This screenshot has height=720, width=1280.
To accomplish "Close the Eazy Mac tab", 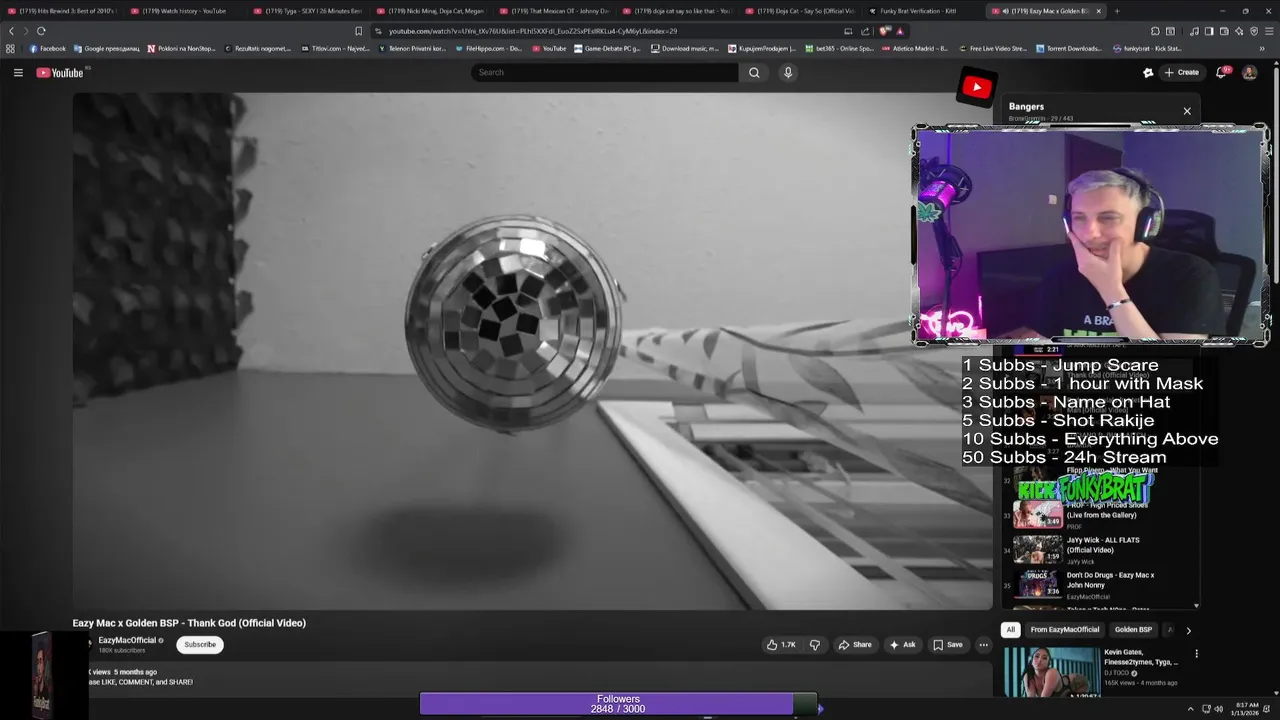I will point(1098,11).
